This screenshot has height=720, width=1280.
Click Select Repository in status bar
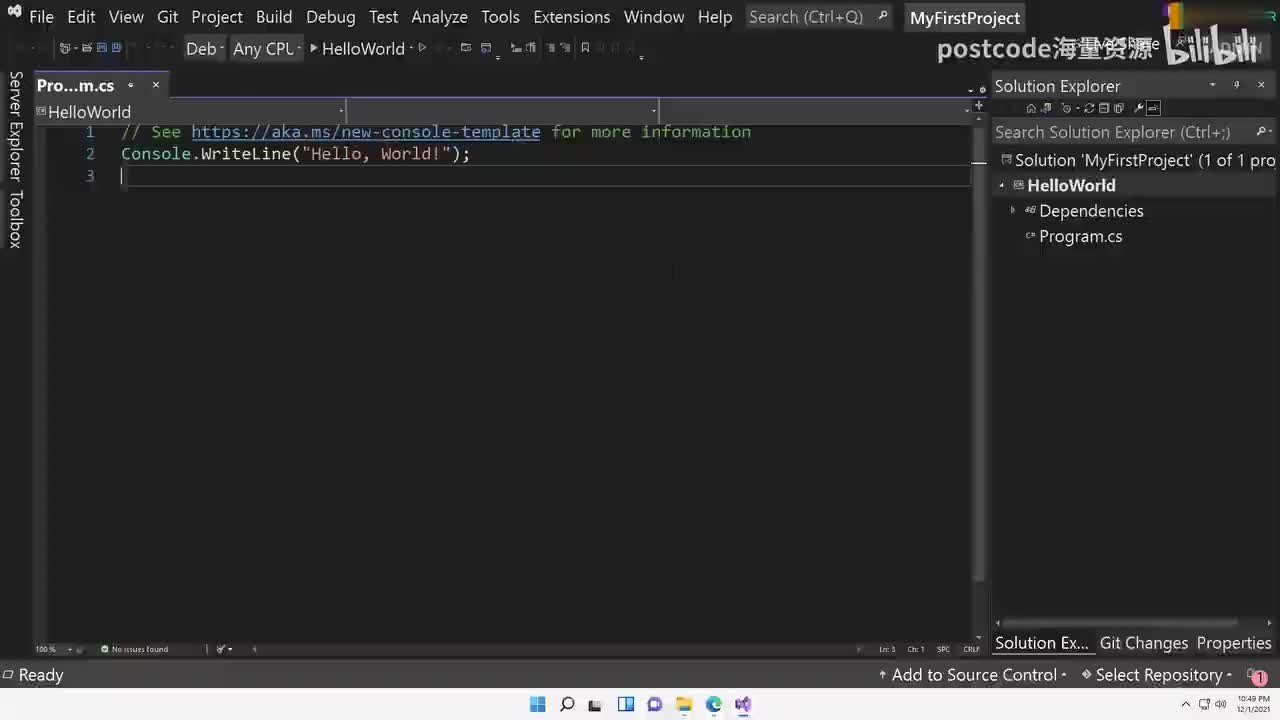[1157, 675]
